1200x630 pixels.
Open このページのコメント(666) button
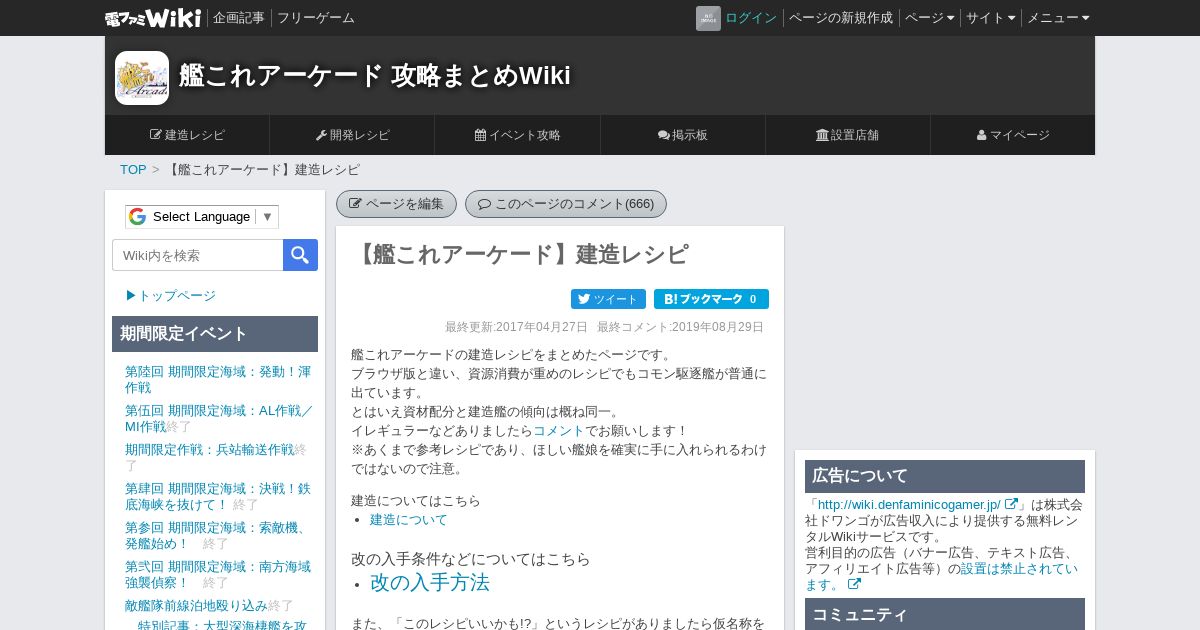tap(566, 204)
